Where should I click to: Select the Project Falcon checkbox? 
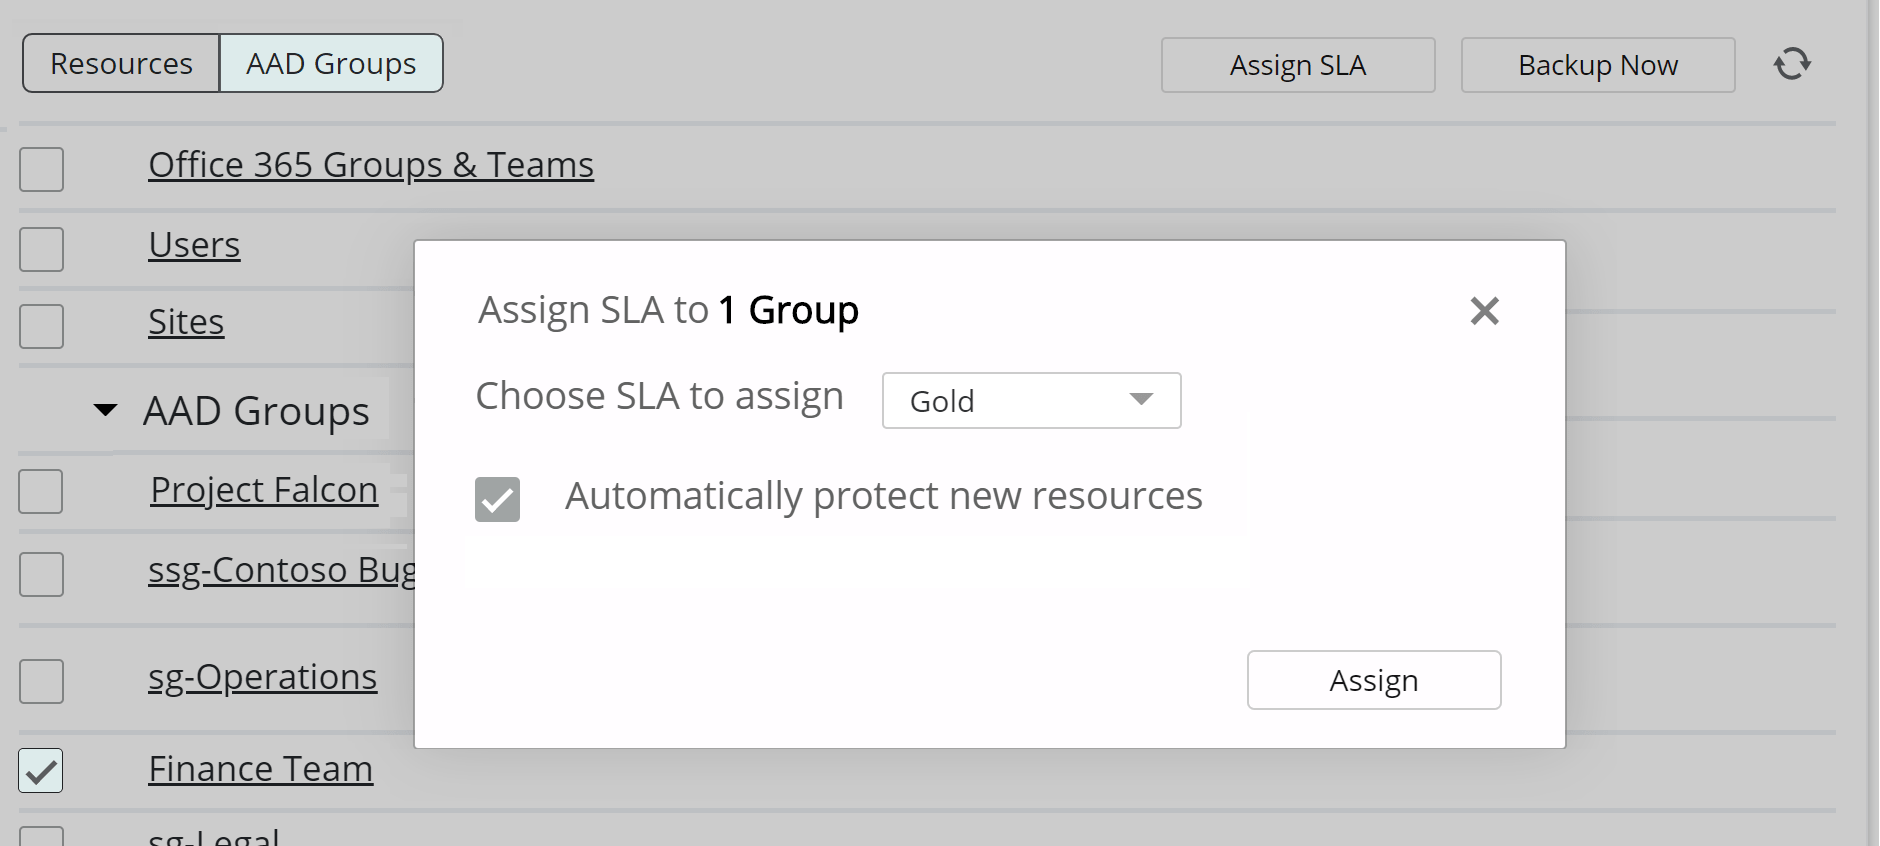pos(41,492)
